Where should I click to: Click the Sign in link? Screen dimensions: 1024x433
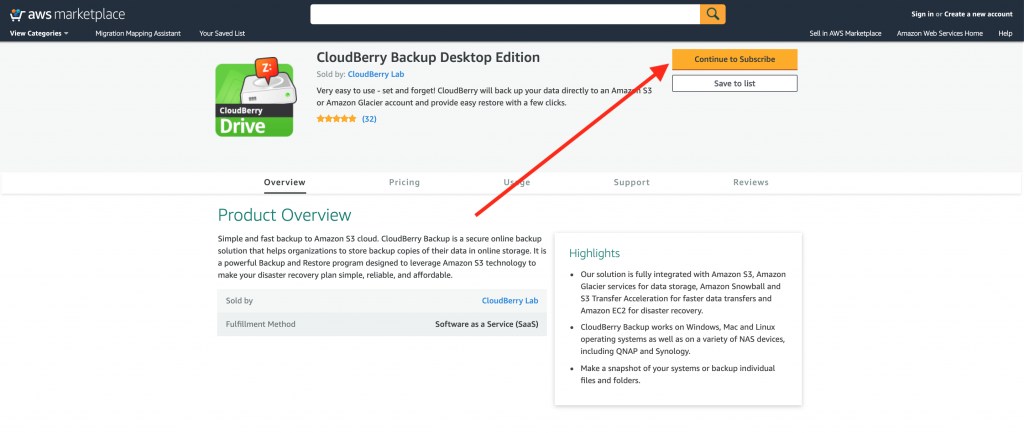pos(922,14)
